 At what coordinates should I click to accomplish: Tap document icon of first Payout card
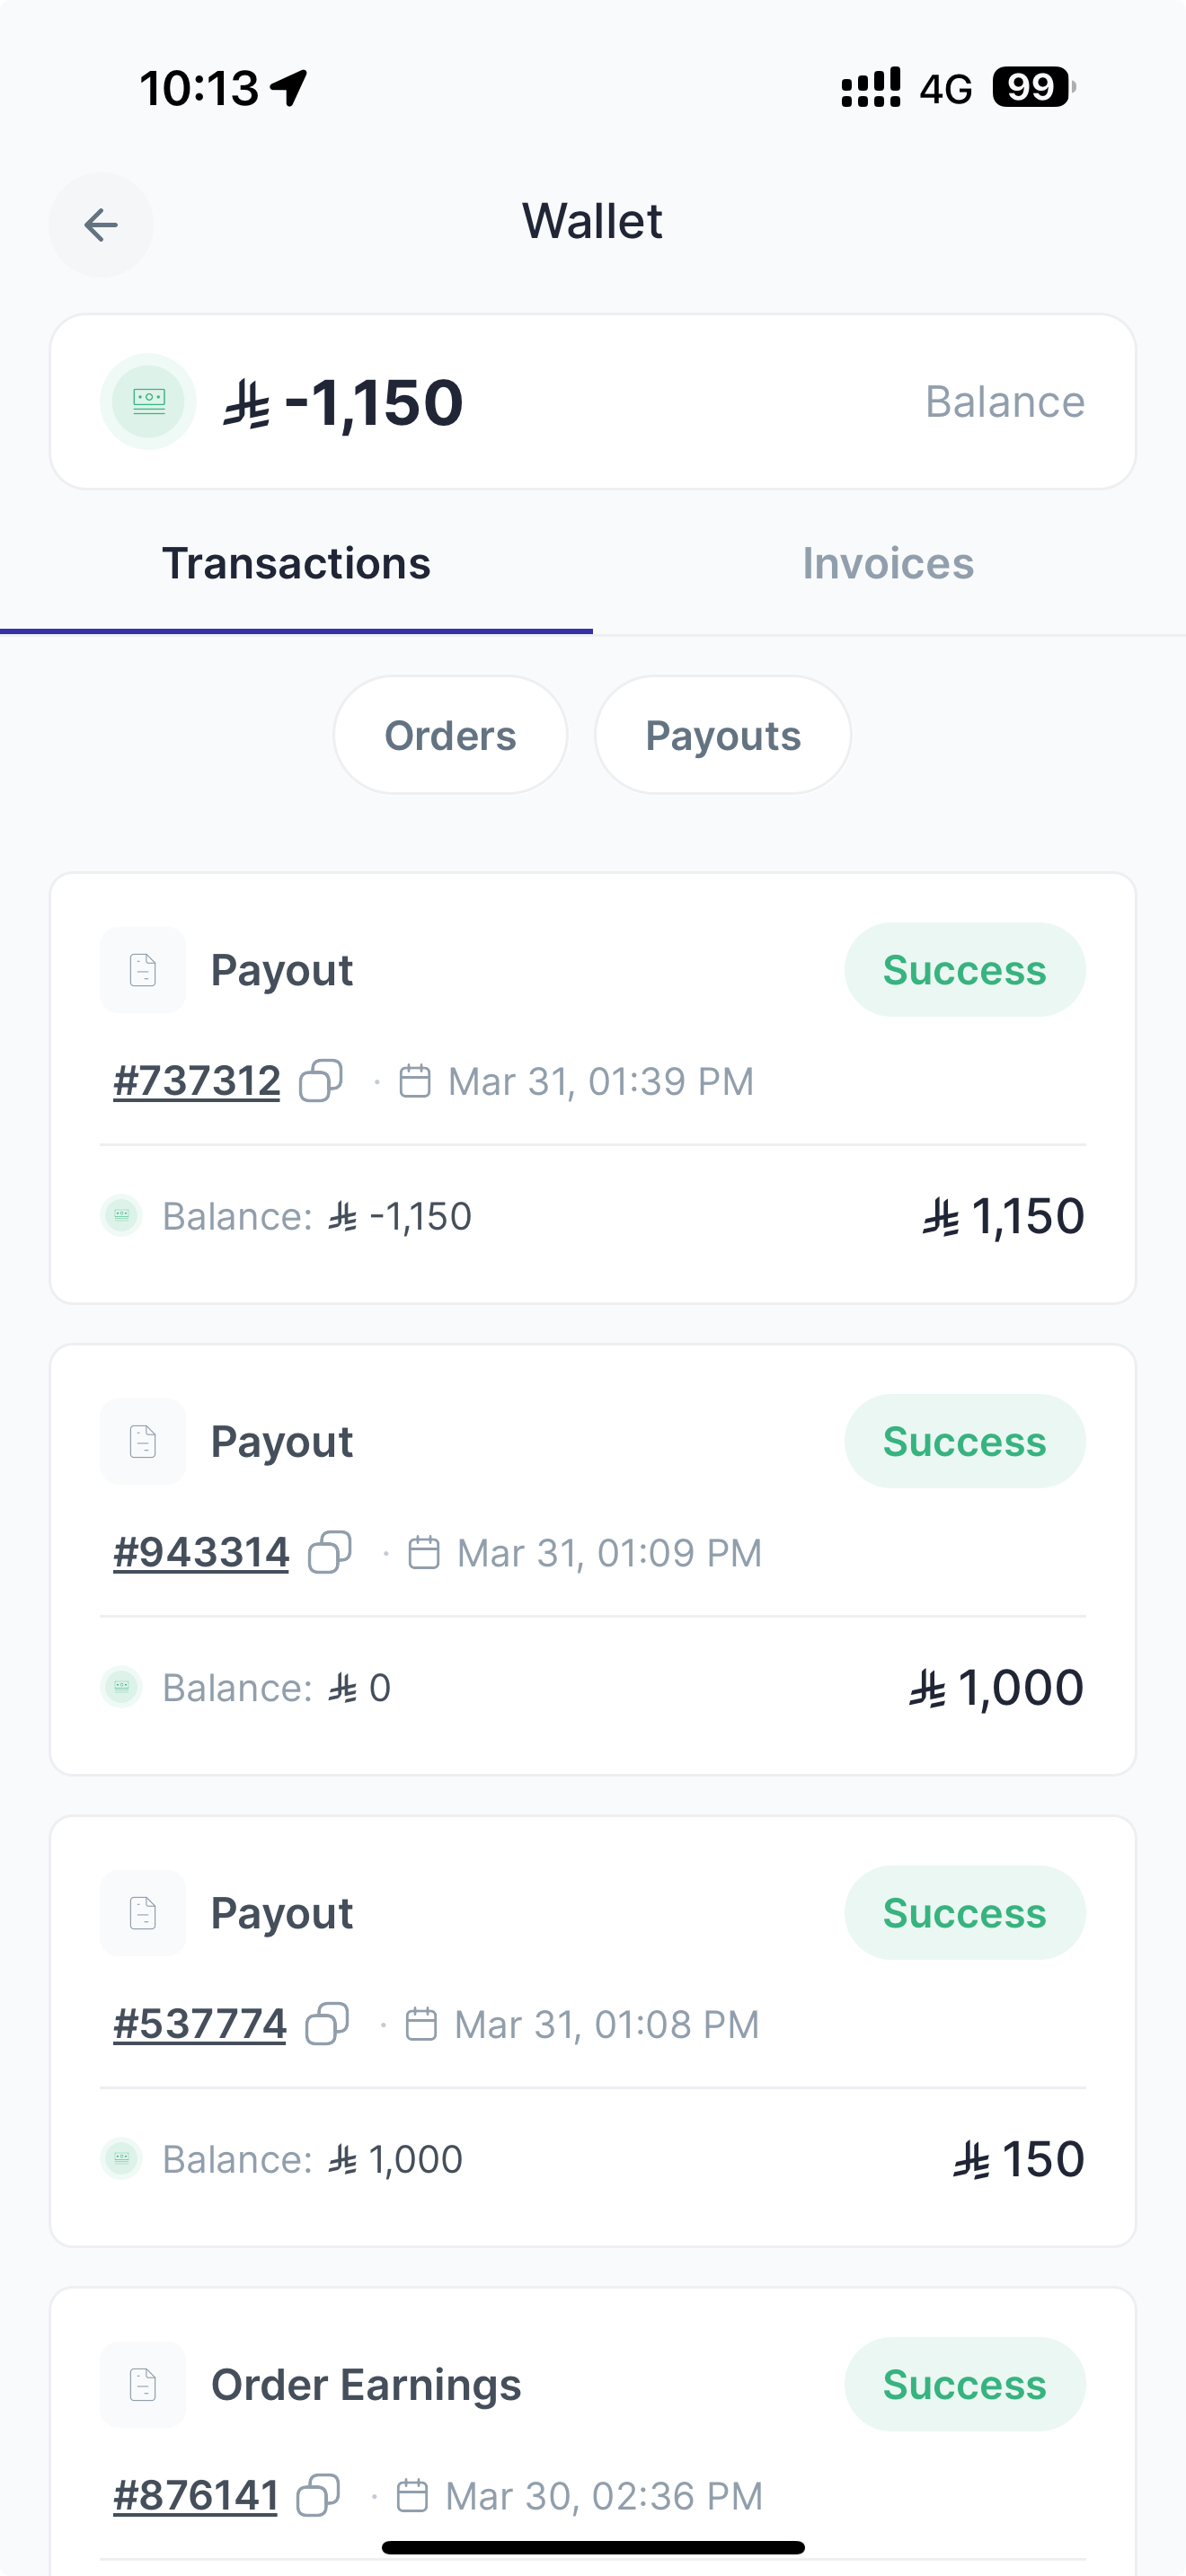(143, 970)
